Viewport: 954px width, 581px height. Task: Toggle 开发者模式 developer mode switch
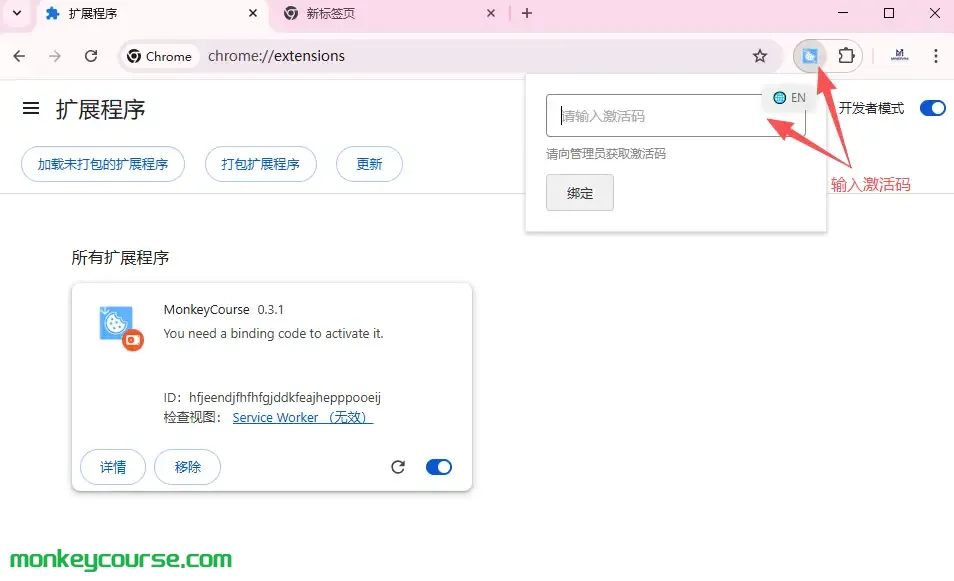[x=932, y=108]
